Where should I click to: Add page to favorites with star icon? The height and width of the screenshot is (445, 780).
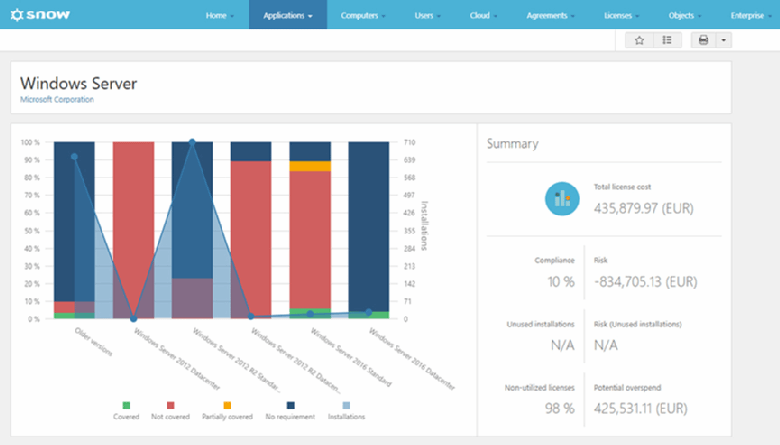tap(639, 40)
